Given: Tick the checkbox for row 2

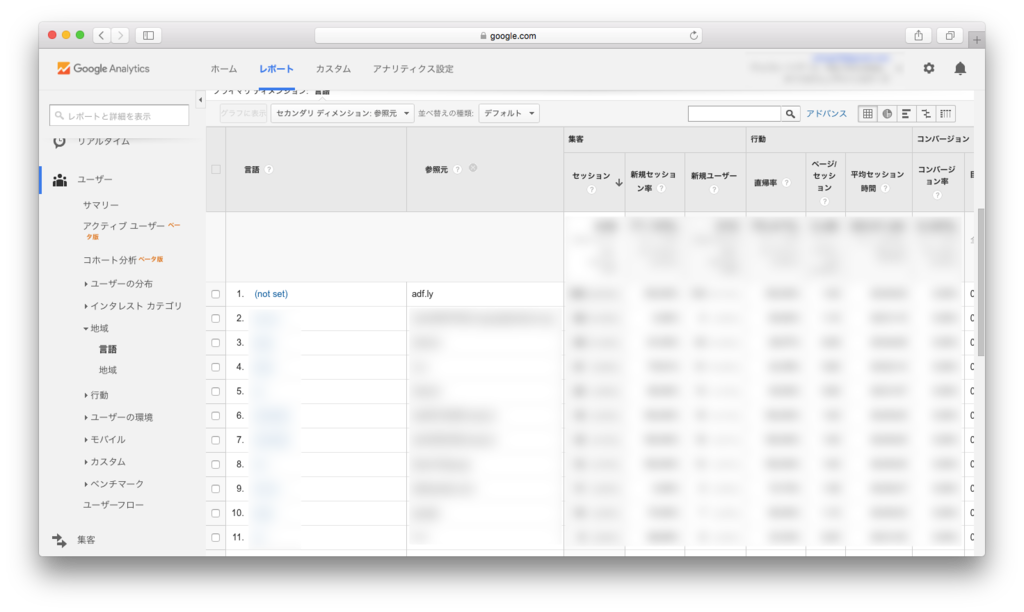Looking at the screenshot, I should pyautogui.click(x=216, y=318).
